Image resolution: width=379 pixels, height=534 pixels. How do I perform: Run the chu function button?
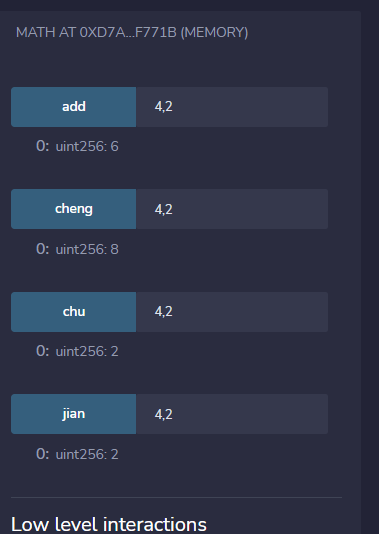pyautogui.click(x=74, y=312)
